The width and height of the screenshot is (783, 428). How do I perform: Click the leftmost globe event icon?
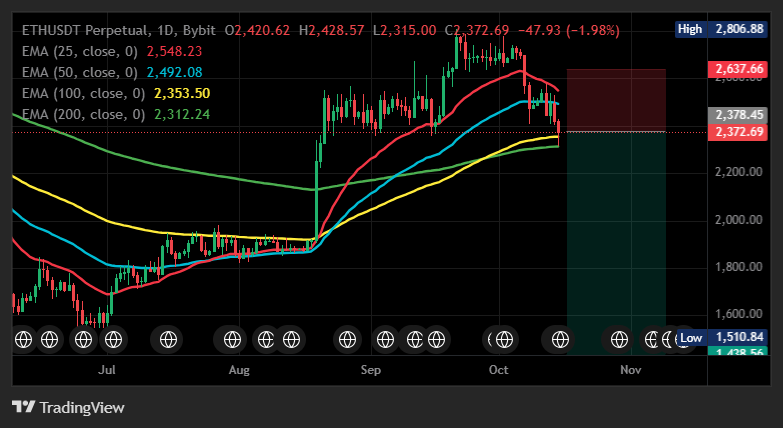click(x=23, y=340)
